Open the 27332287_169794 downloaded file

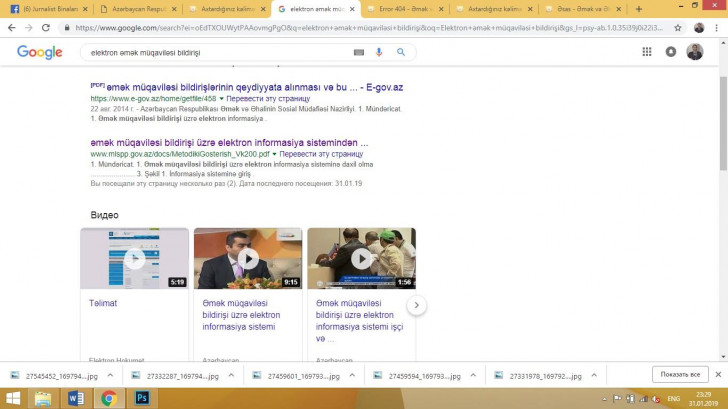click(x=176, y=376)
